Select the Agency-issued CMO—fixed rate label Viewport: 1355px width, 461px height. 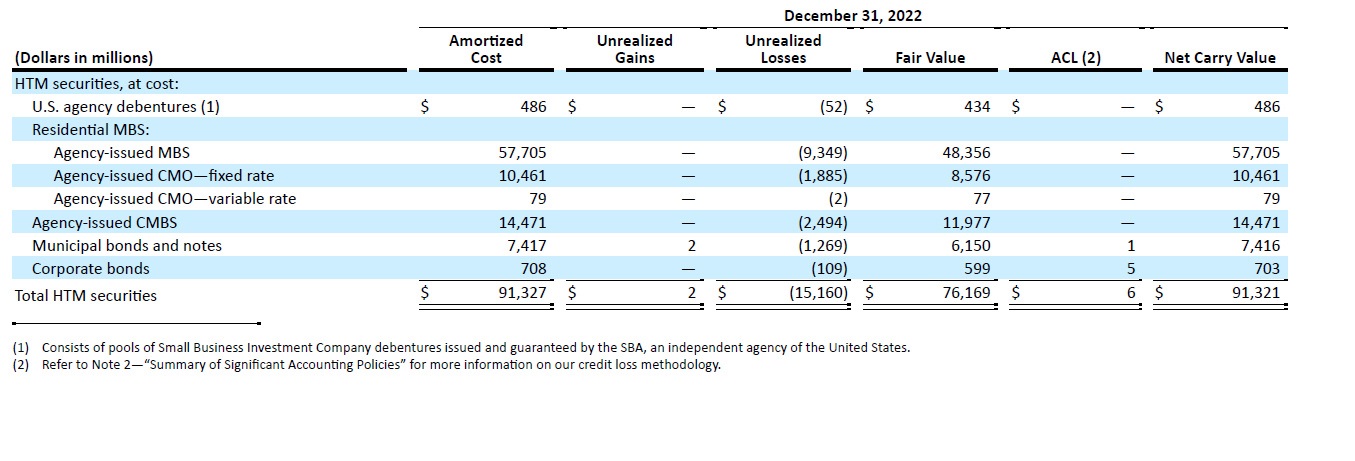[163, 176]
